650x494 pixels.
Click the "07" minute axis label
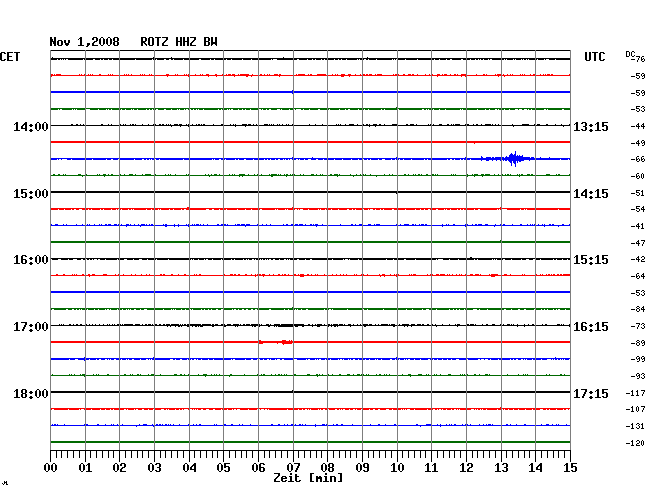coord(293,468)
